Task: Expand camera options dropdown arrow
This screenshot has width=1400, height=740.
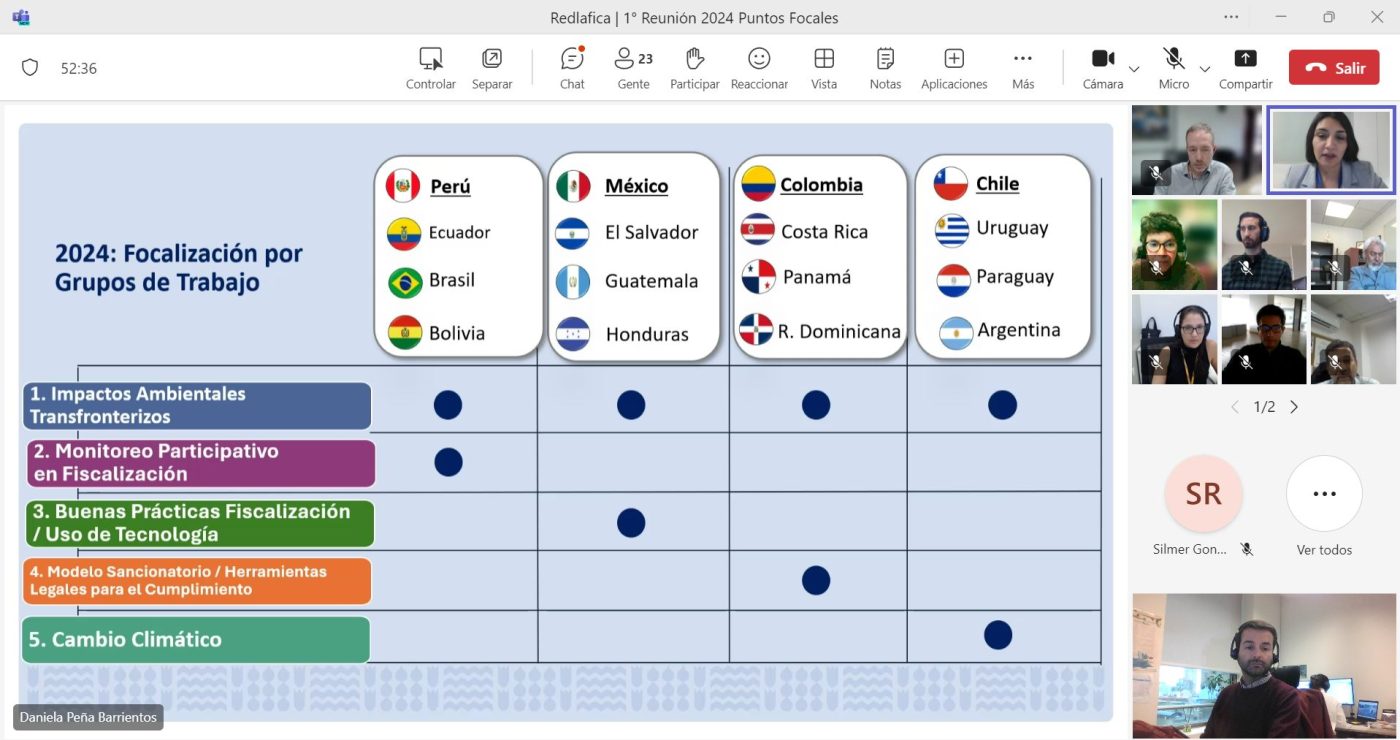Action: pos(1134,69)
